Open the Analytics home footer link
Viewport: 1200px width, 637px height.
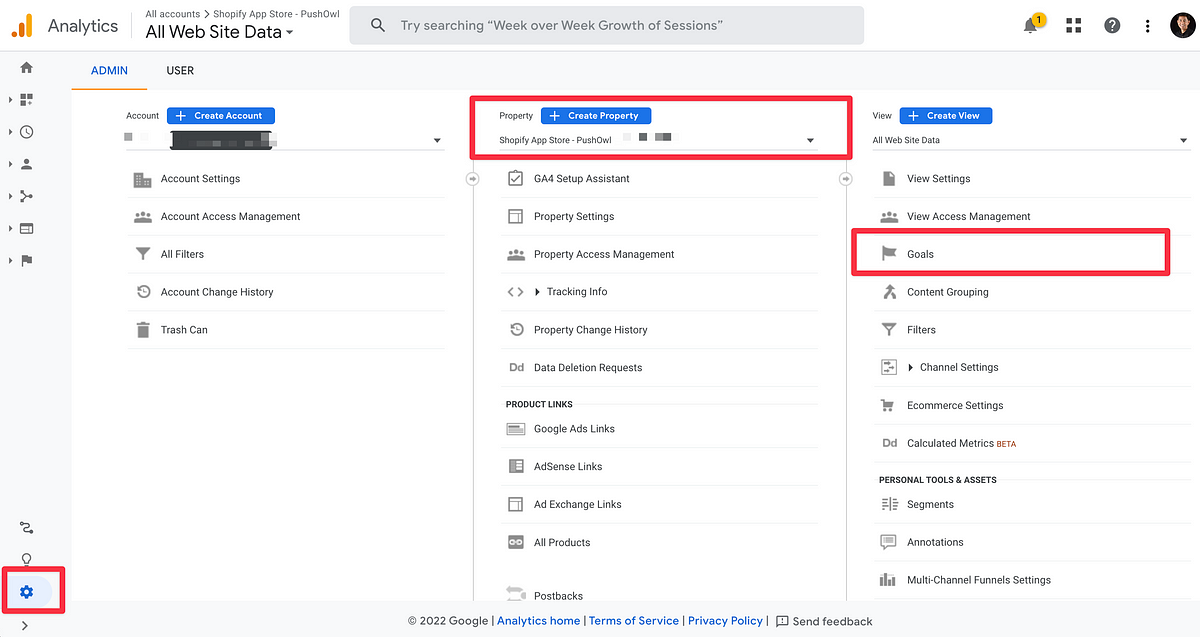click(x=538, y=621)
